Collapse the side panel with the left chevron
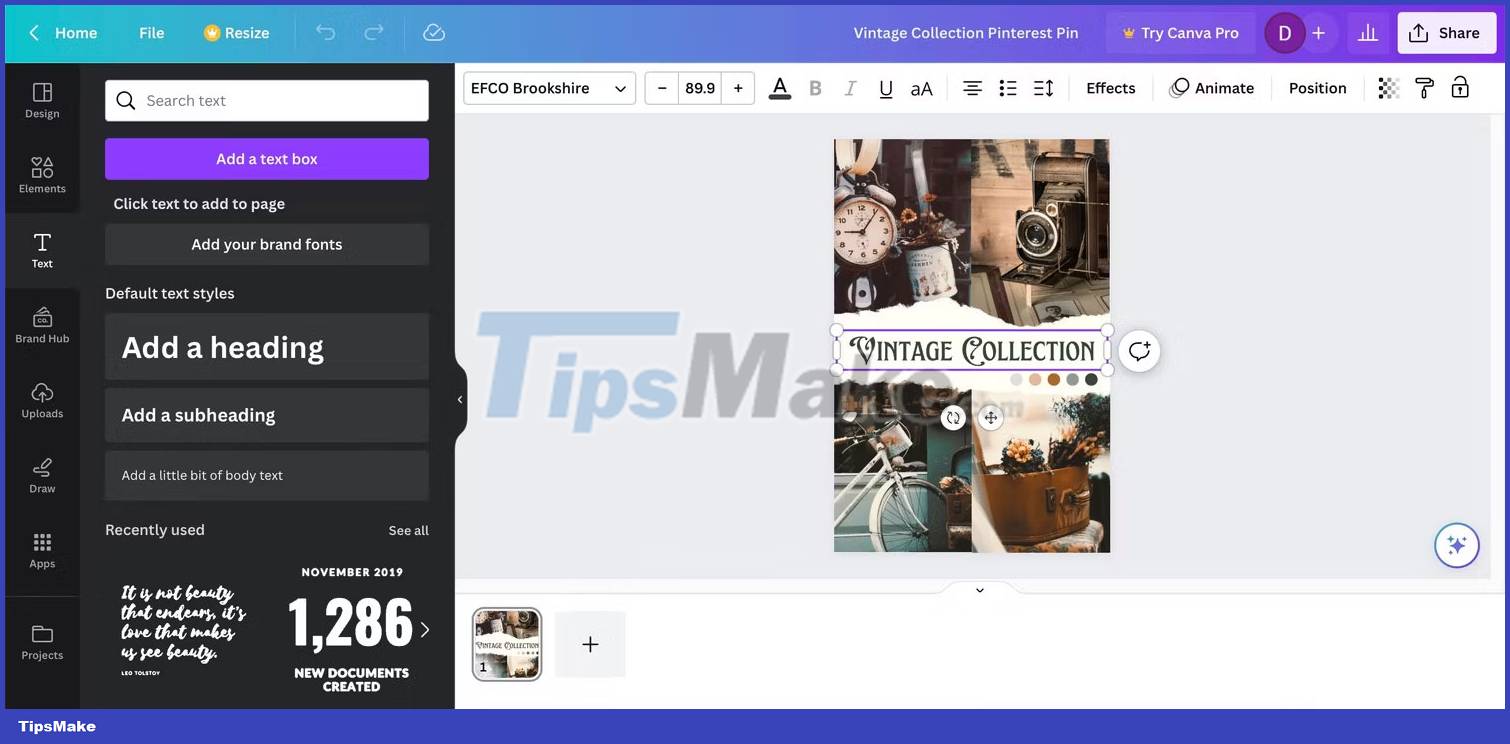Viewport: 1510px width, 744px height. pos(459,398)
